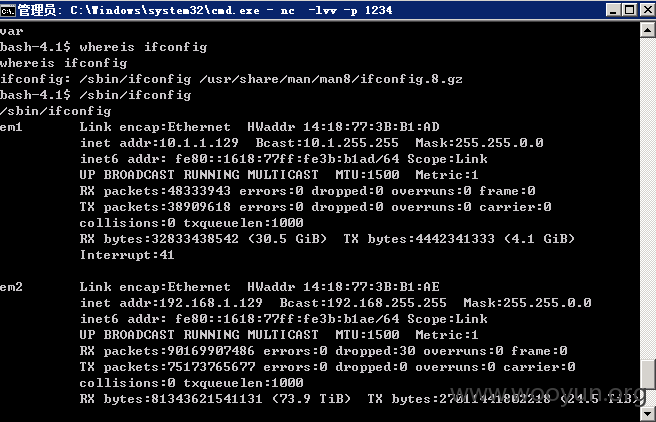Click the Interrupt:41 line
Screen dimensions: 656x422
tap(127, 255)
